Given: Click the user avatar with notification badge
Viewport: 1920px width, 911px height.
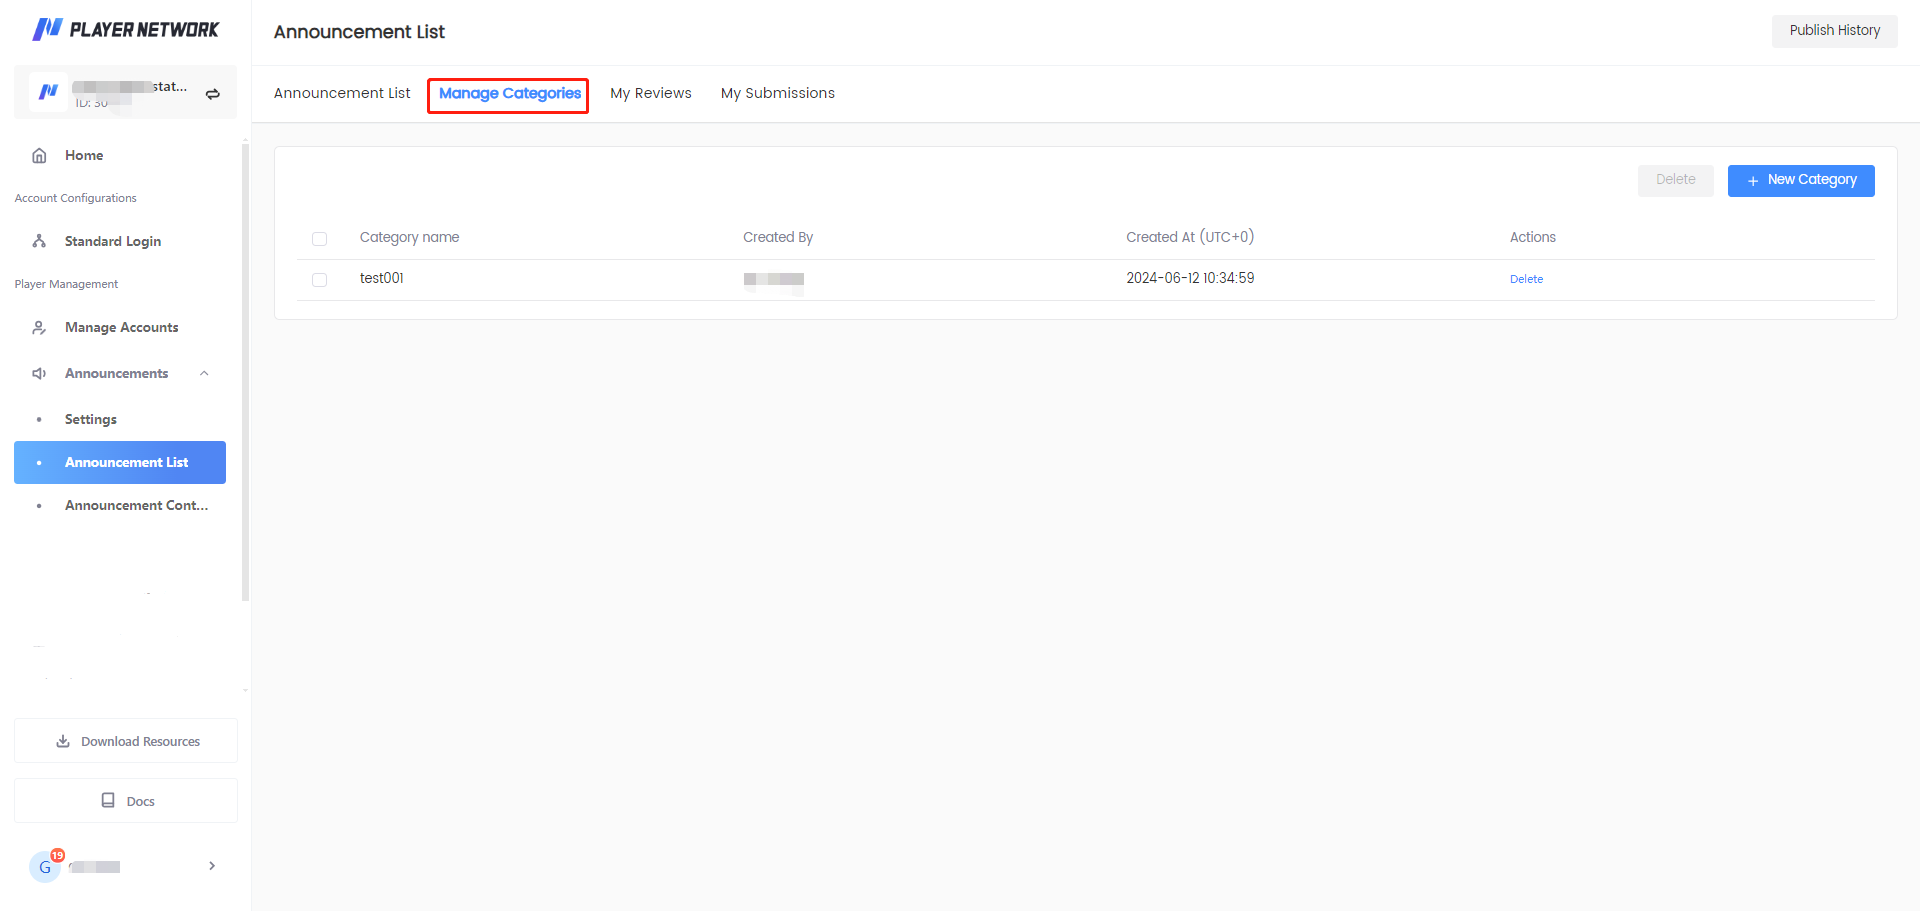Looking at the screenshot, I should click(x=45, y=867).
